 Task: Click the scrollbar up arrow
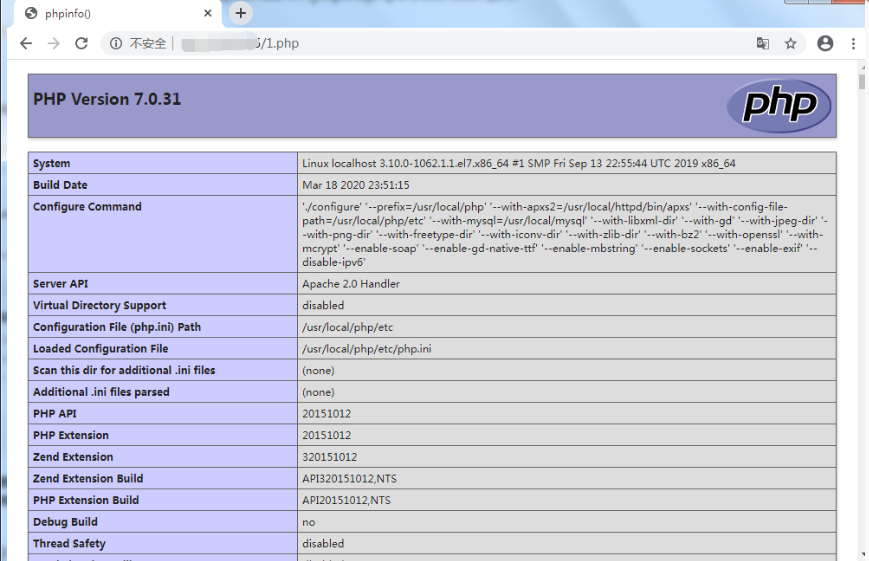(862, 66)
